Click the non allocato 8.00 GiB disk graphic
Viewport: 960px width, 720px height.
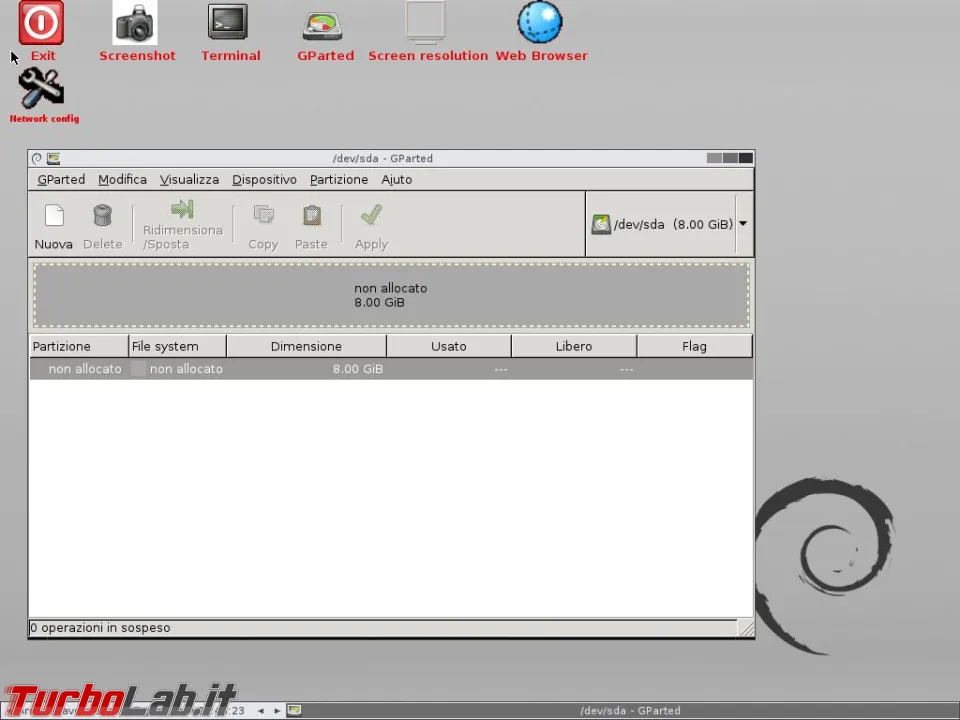(391, 295)
